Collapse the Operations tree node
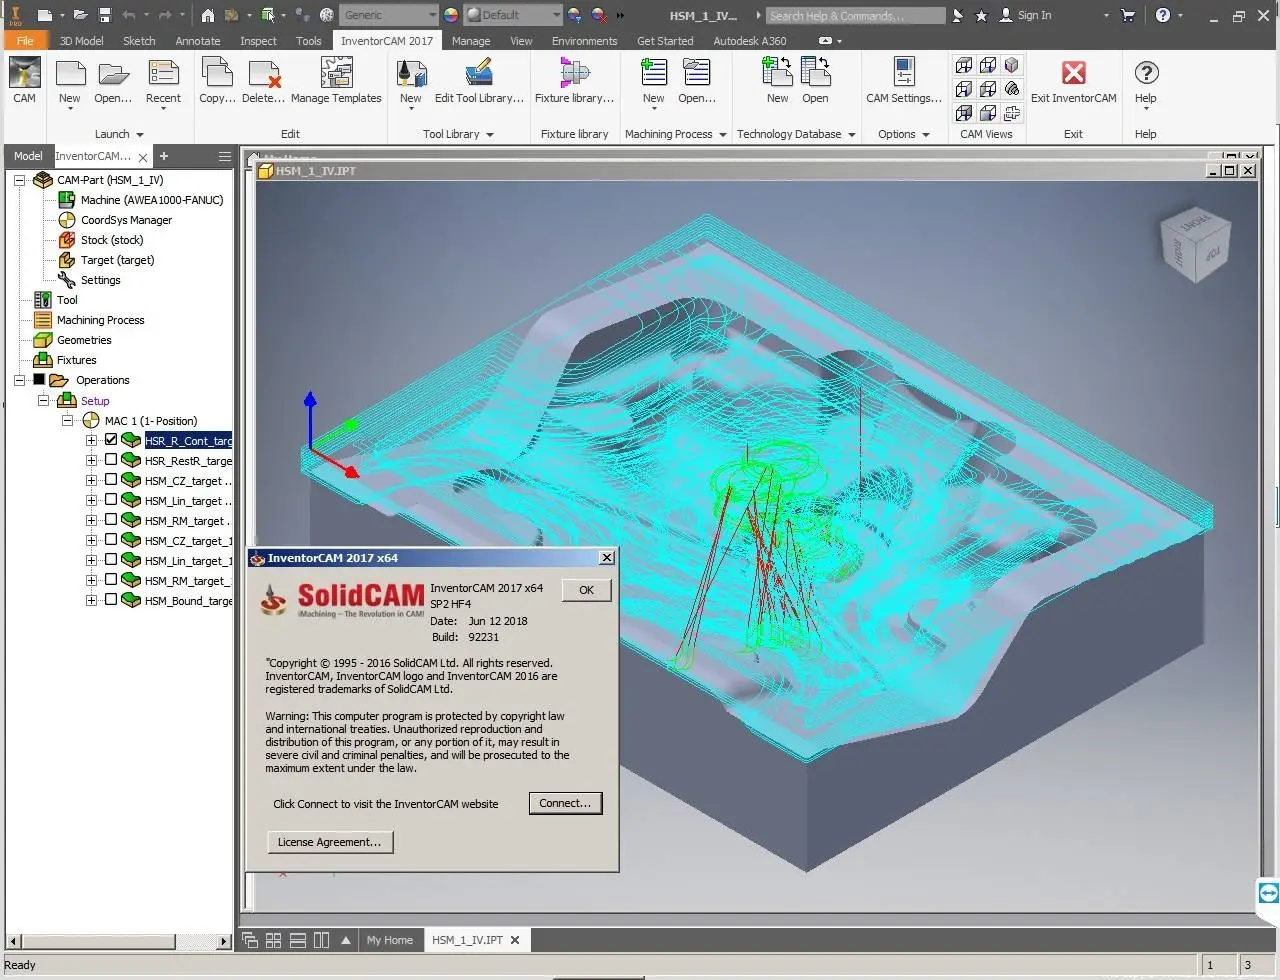The image size is (1280, 980). [x=19, y=380]
